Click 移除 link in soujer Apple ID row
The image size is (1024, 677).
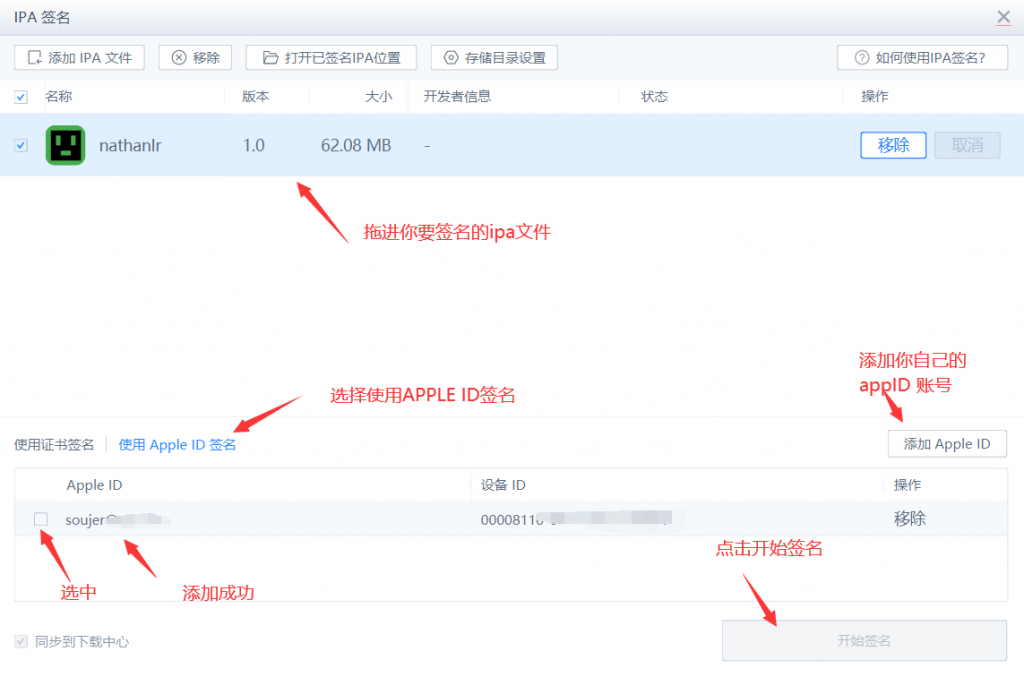click(910, 518)
